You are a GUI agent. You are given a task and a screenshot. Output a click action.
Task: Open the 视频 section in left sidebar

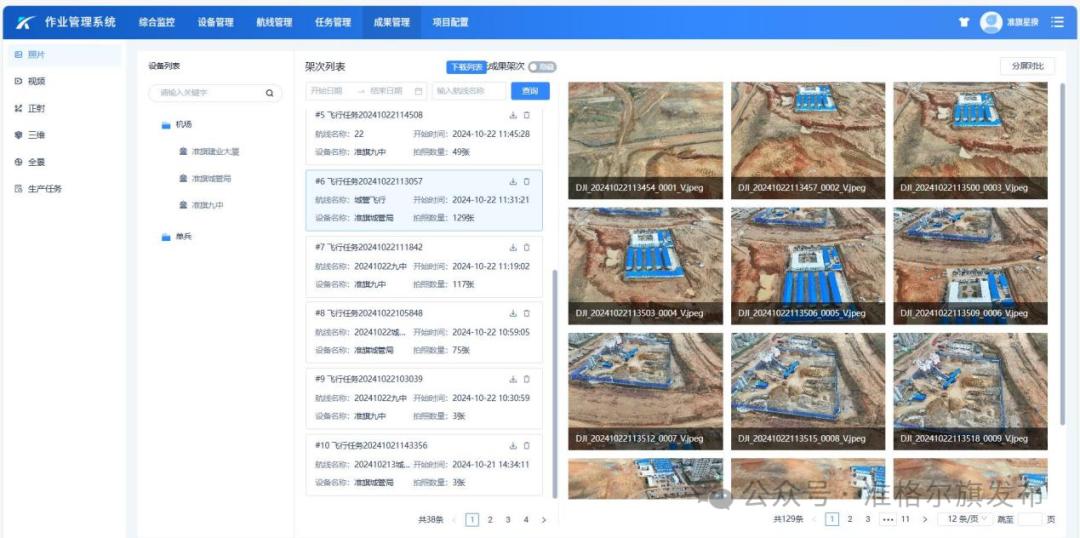[36, 81]
